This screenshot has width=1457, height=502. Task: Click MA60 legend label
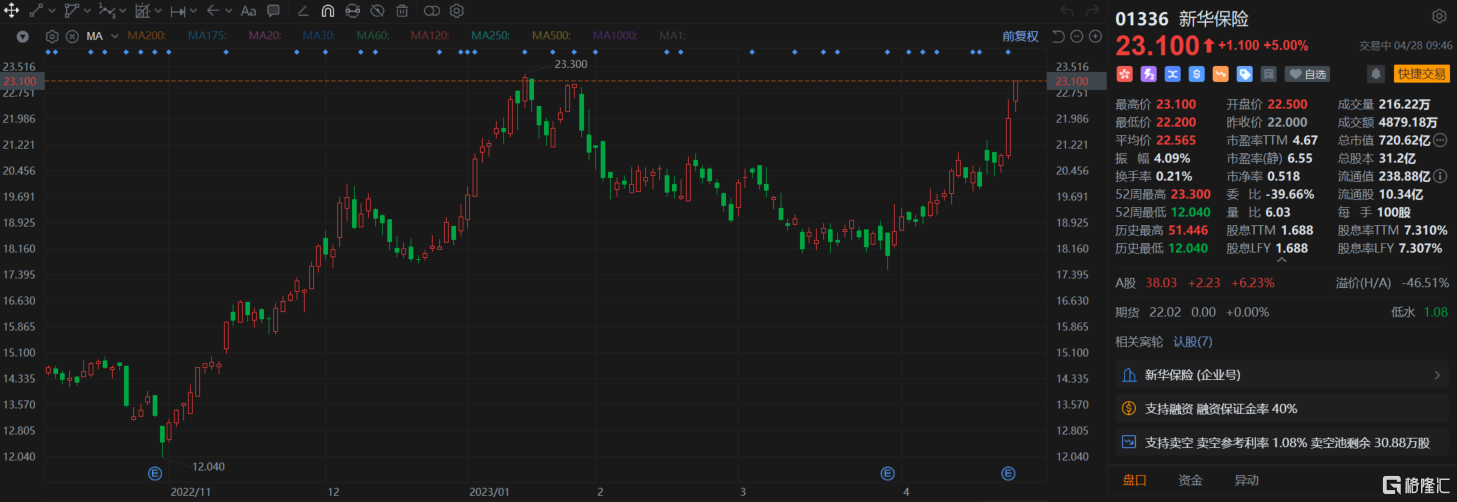[x=373, y=36]
